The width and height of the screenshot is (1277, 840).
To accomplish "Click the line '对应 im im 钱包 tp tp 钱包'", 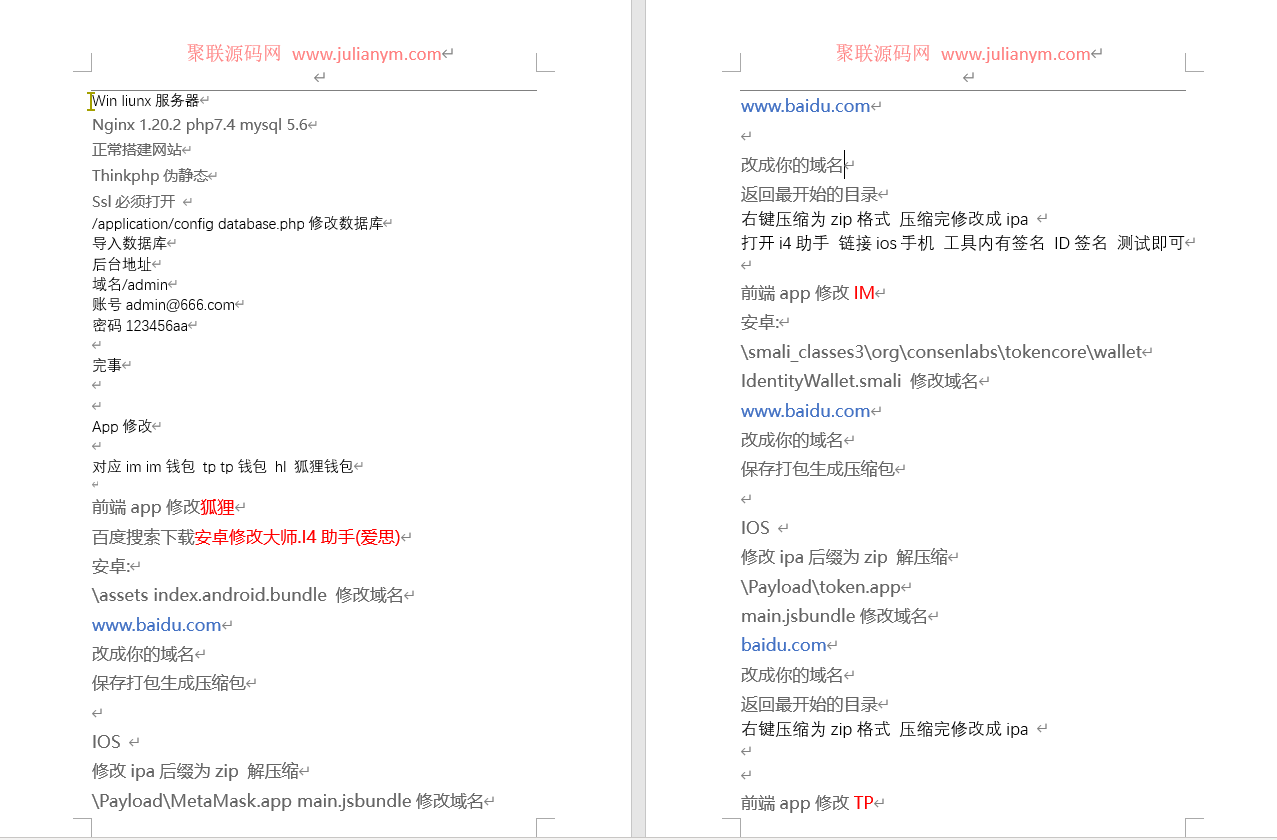I will click(x=223, y=467).
